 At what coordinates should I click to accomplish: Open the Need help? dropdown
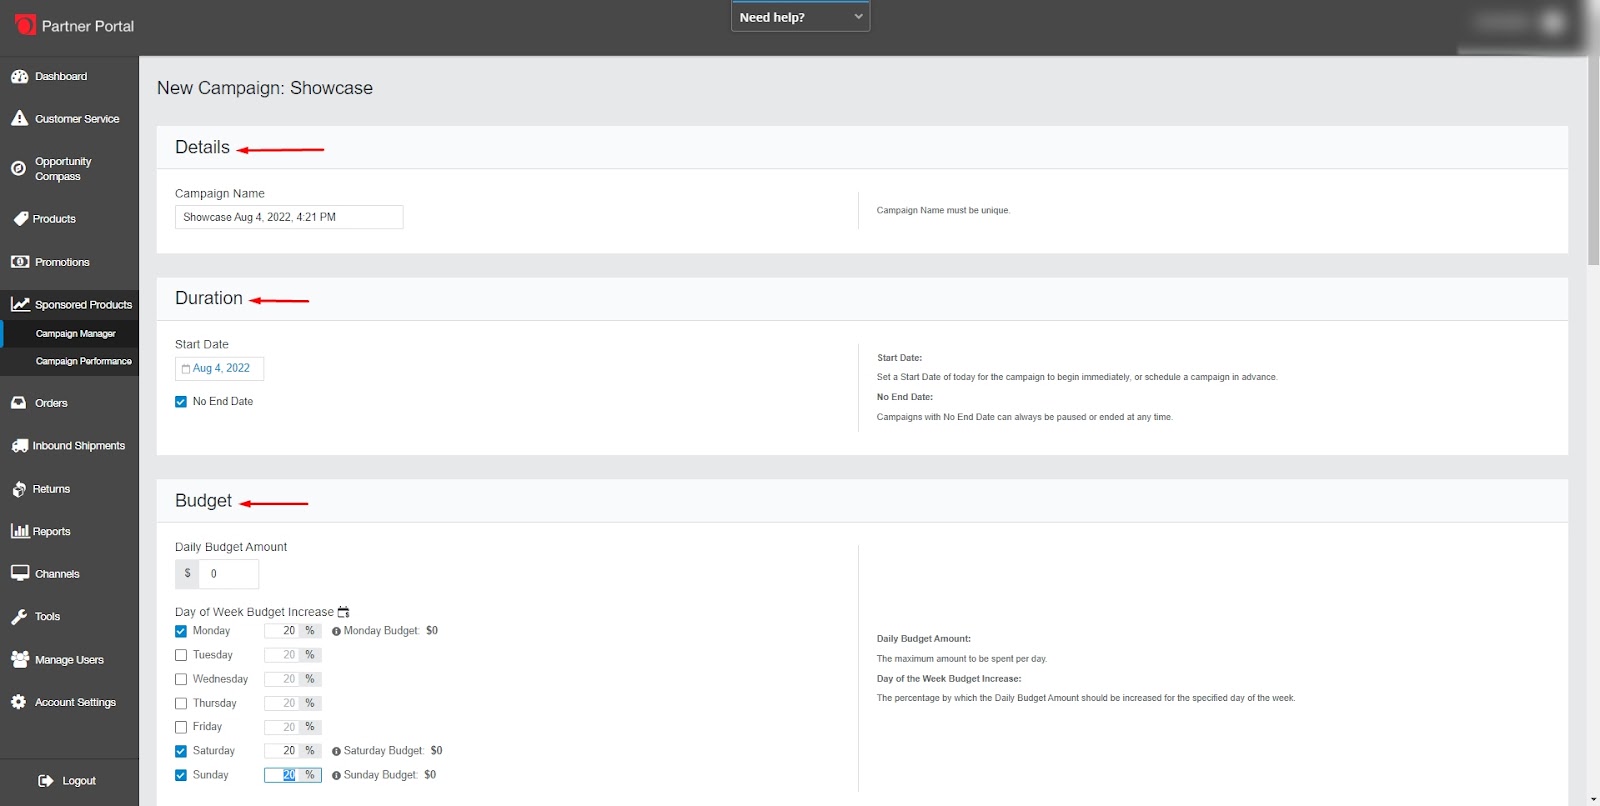[800, 17]
